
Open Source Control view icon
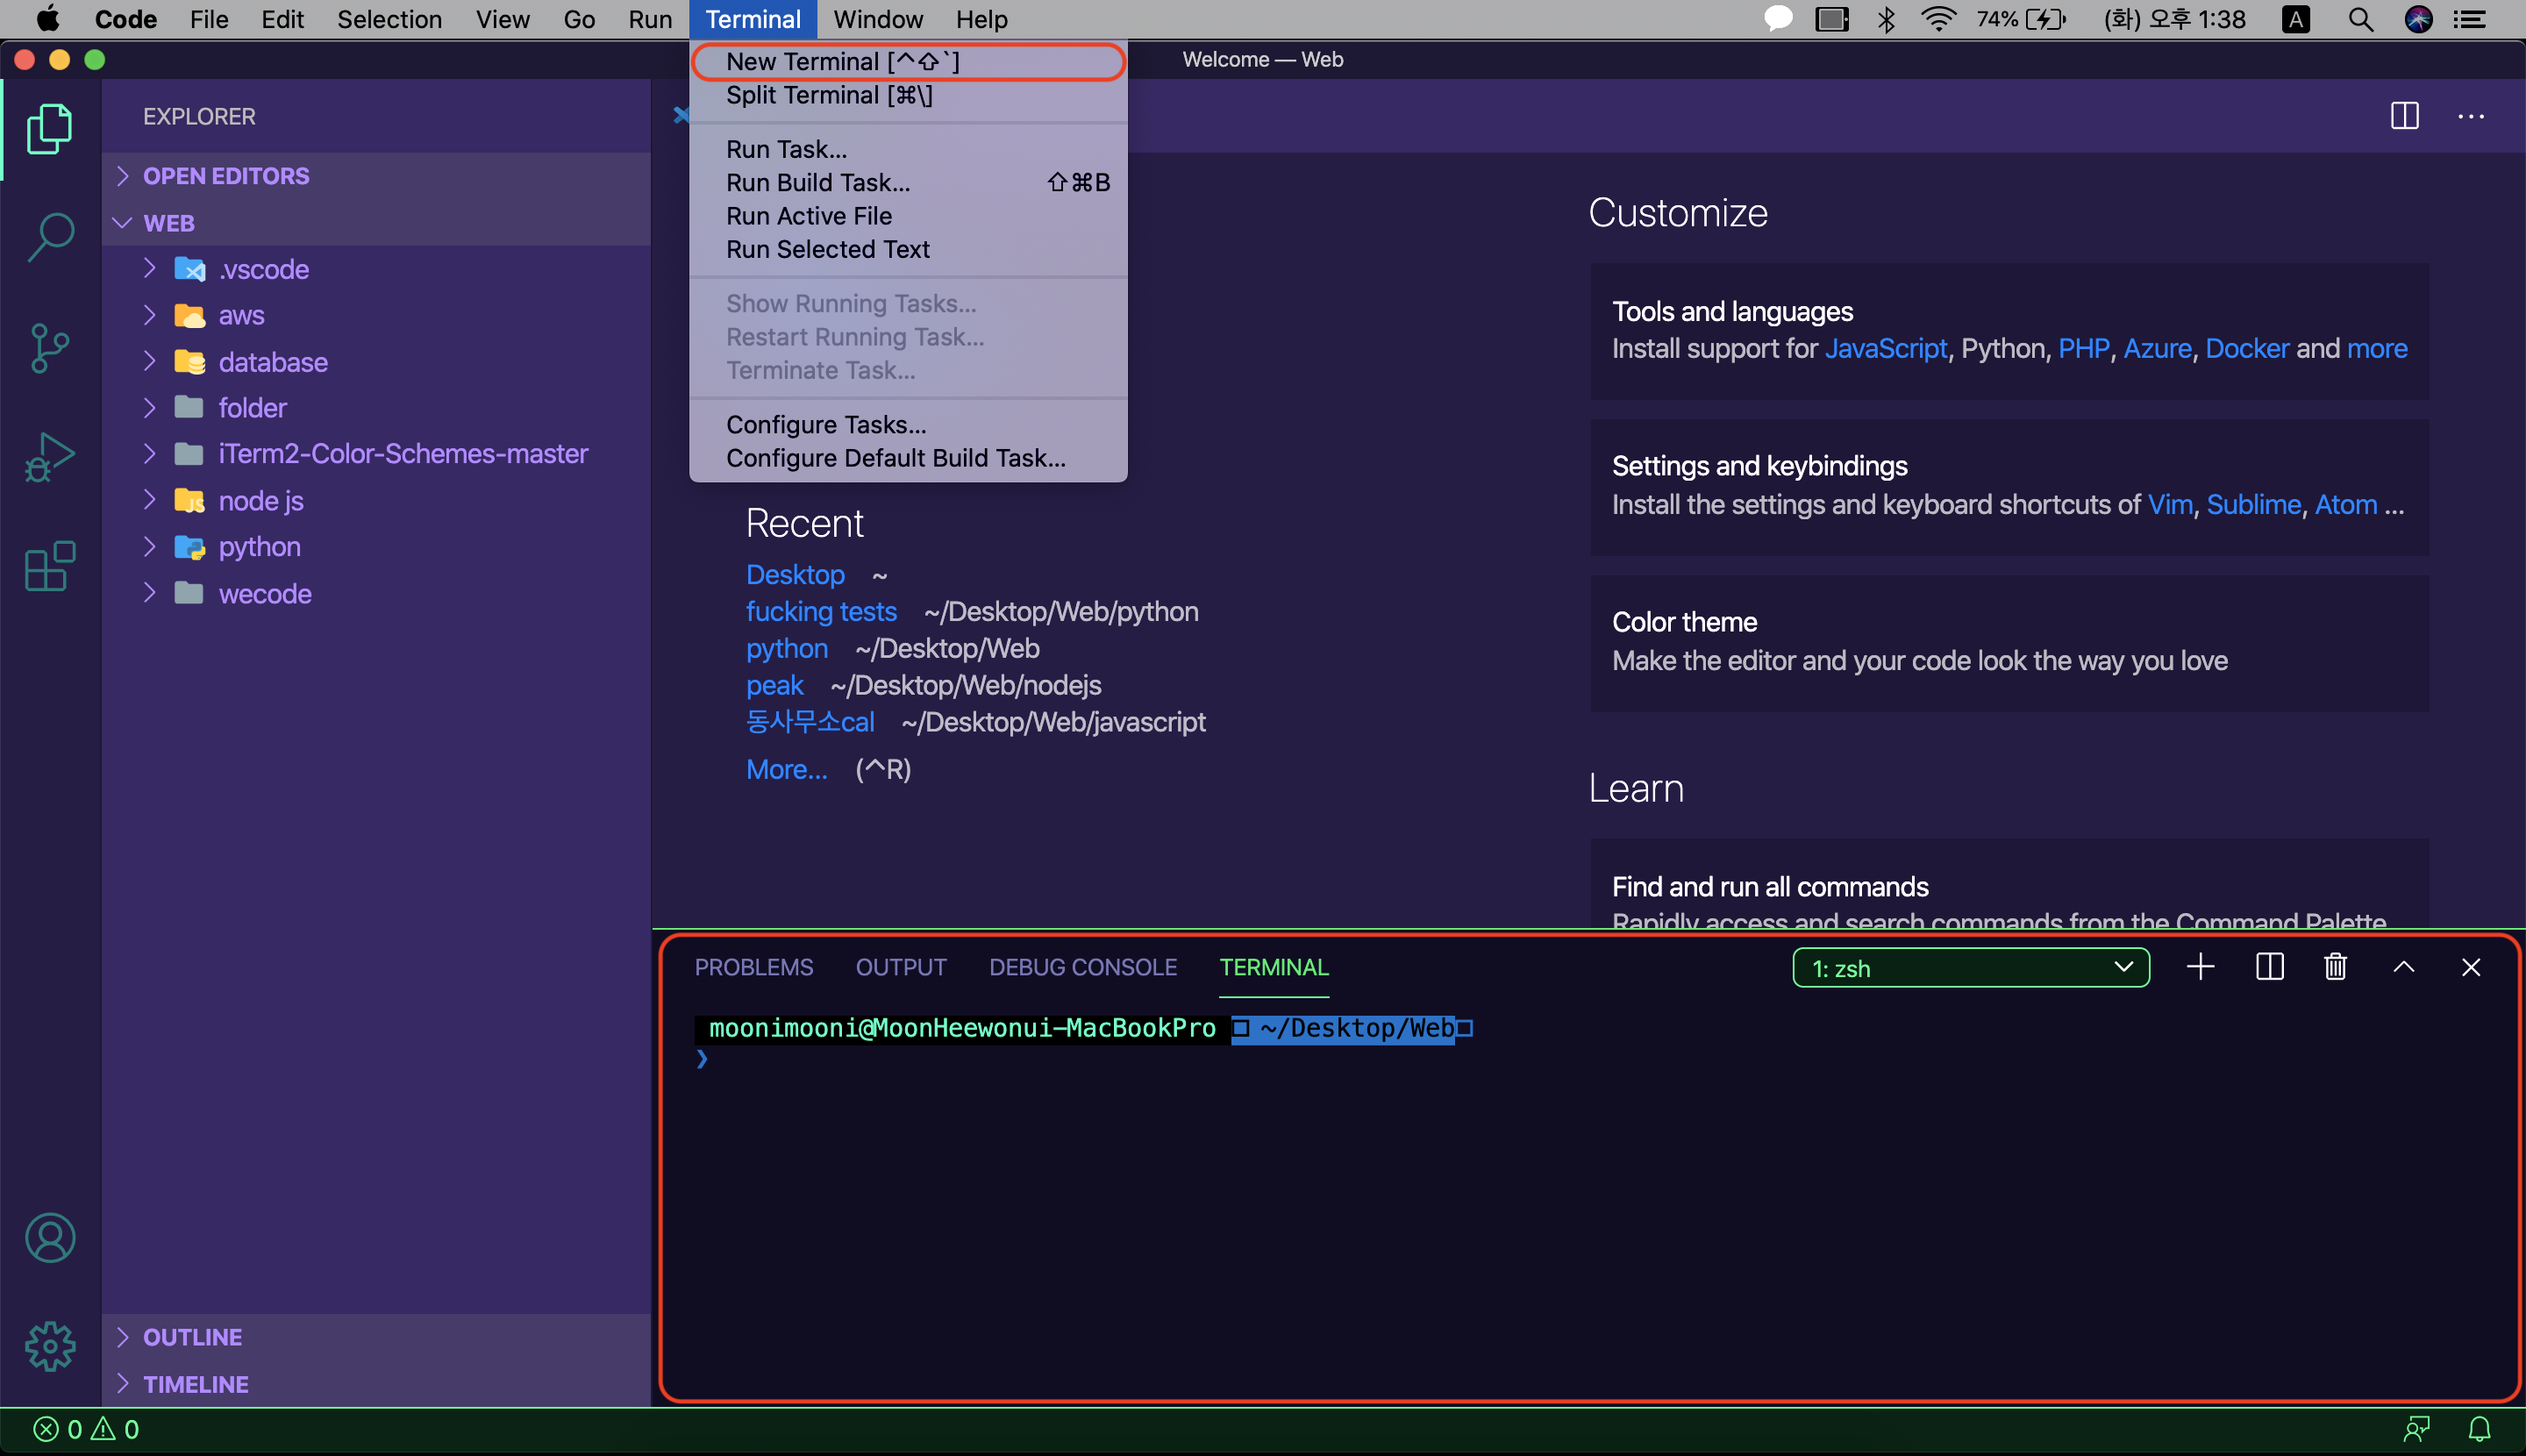coord(50,348)
